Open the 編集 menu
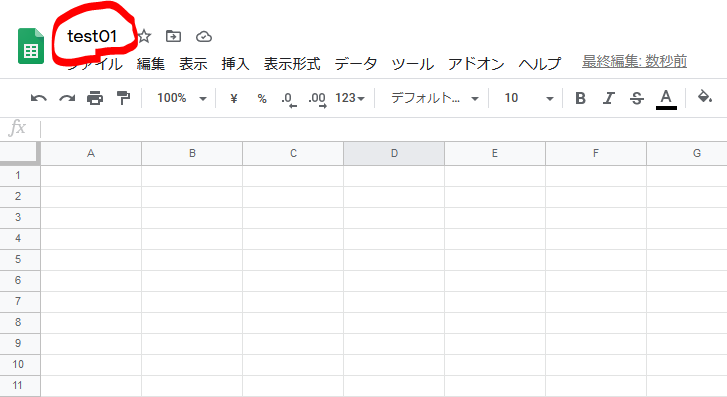The width and height of the screenshot is (727, 397). (151, 64)
